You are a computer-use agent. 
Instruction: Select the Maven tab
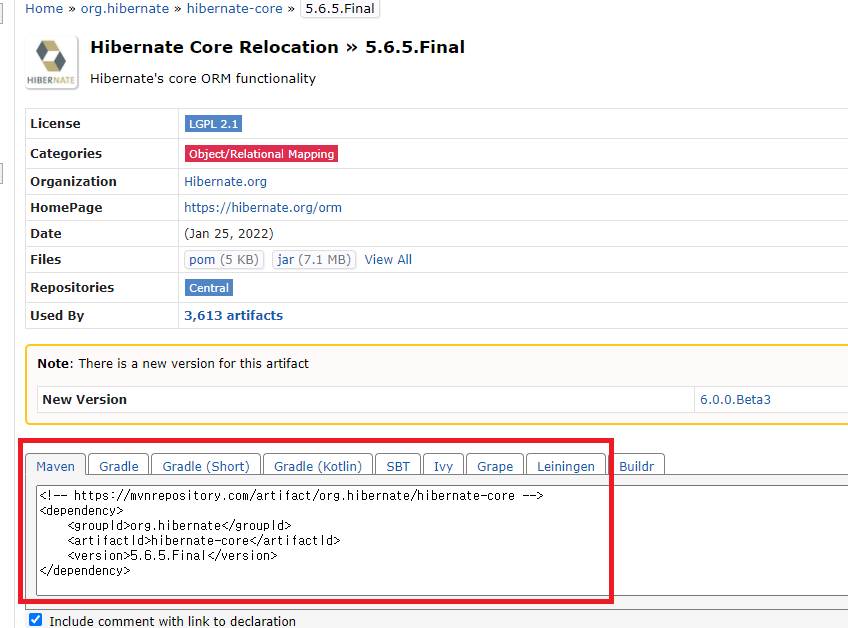pyautogui.click(x=55, y=466)
